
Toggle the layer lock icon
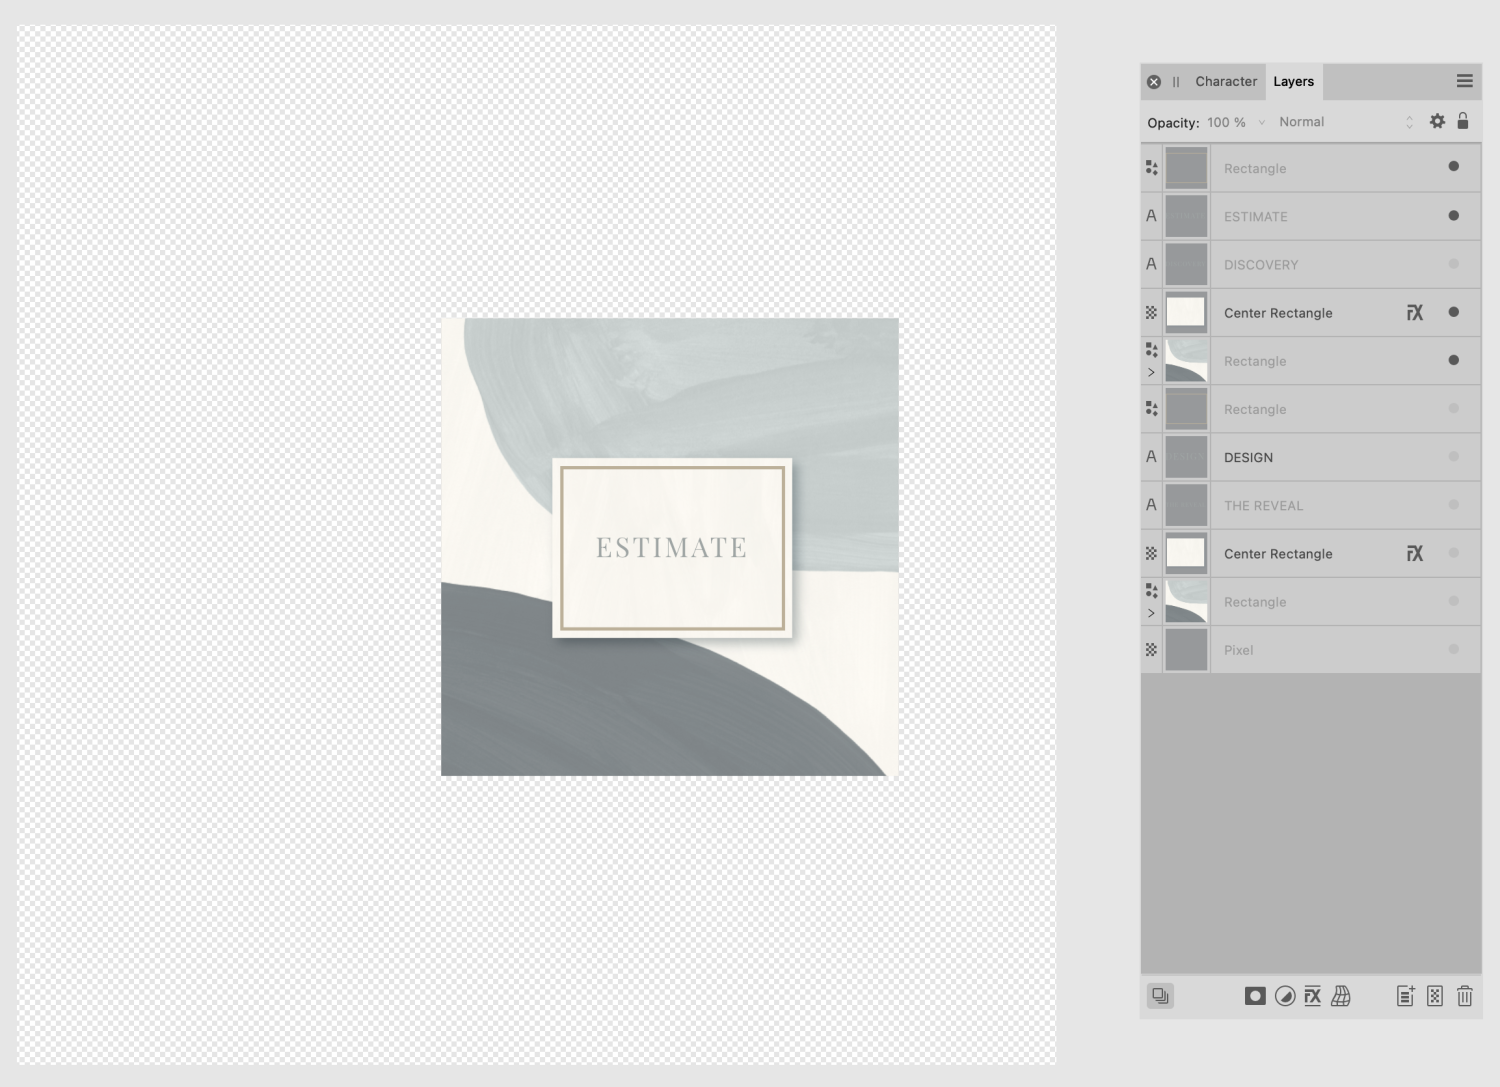click(x=1463, y=121)
